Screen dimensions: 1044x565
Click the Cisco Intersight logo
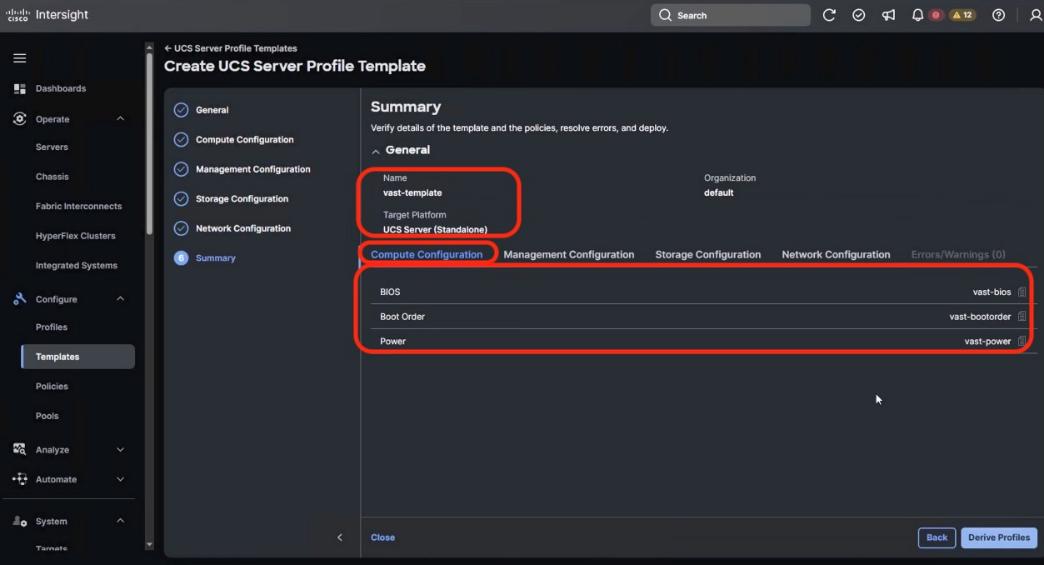coord(47,15)
